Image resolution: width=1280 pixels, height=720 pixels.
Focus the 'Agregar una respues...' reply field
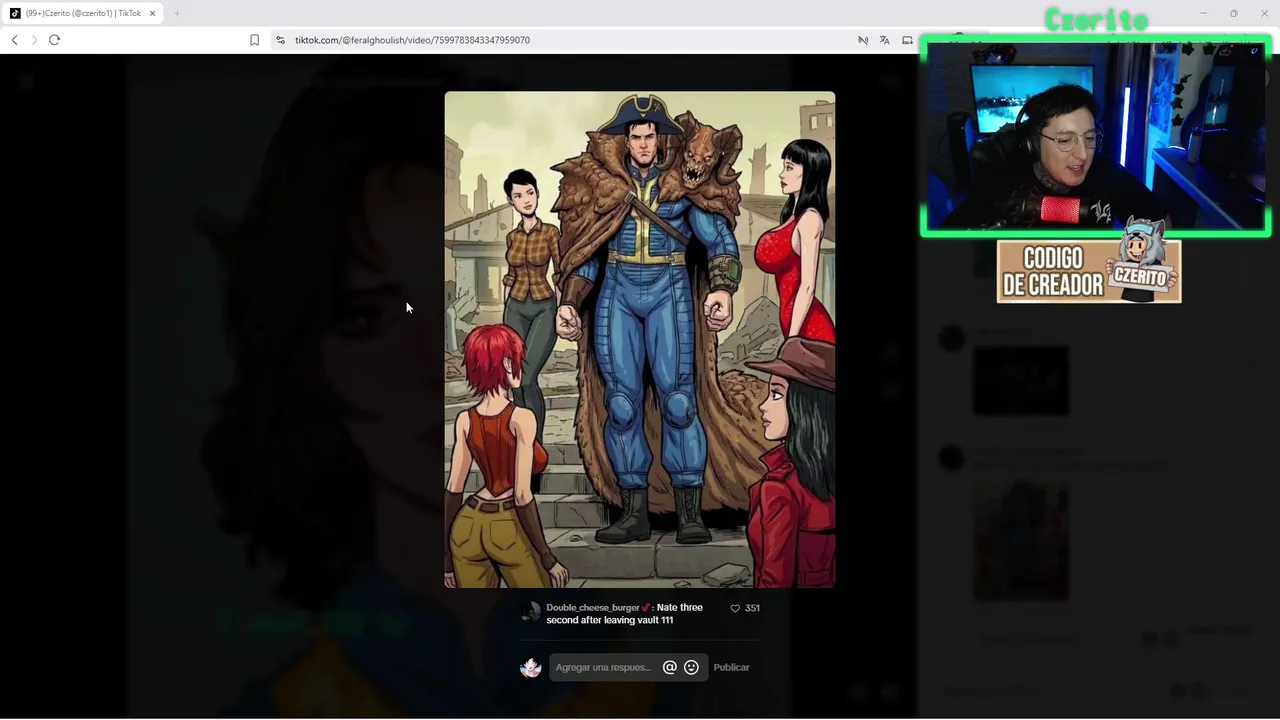pos(604,667)
